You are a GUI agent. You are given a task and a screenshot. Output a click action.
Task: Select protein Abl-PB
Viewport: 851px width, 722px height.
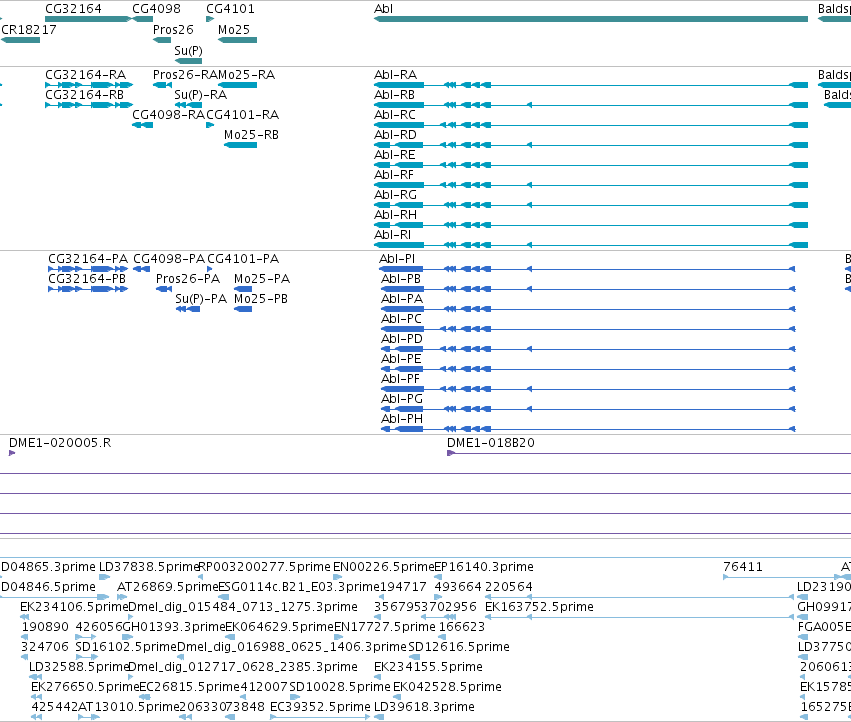coord(401,278)
